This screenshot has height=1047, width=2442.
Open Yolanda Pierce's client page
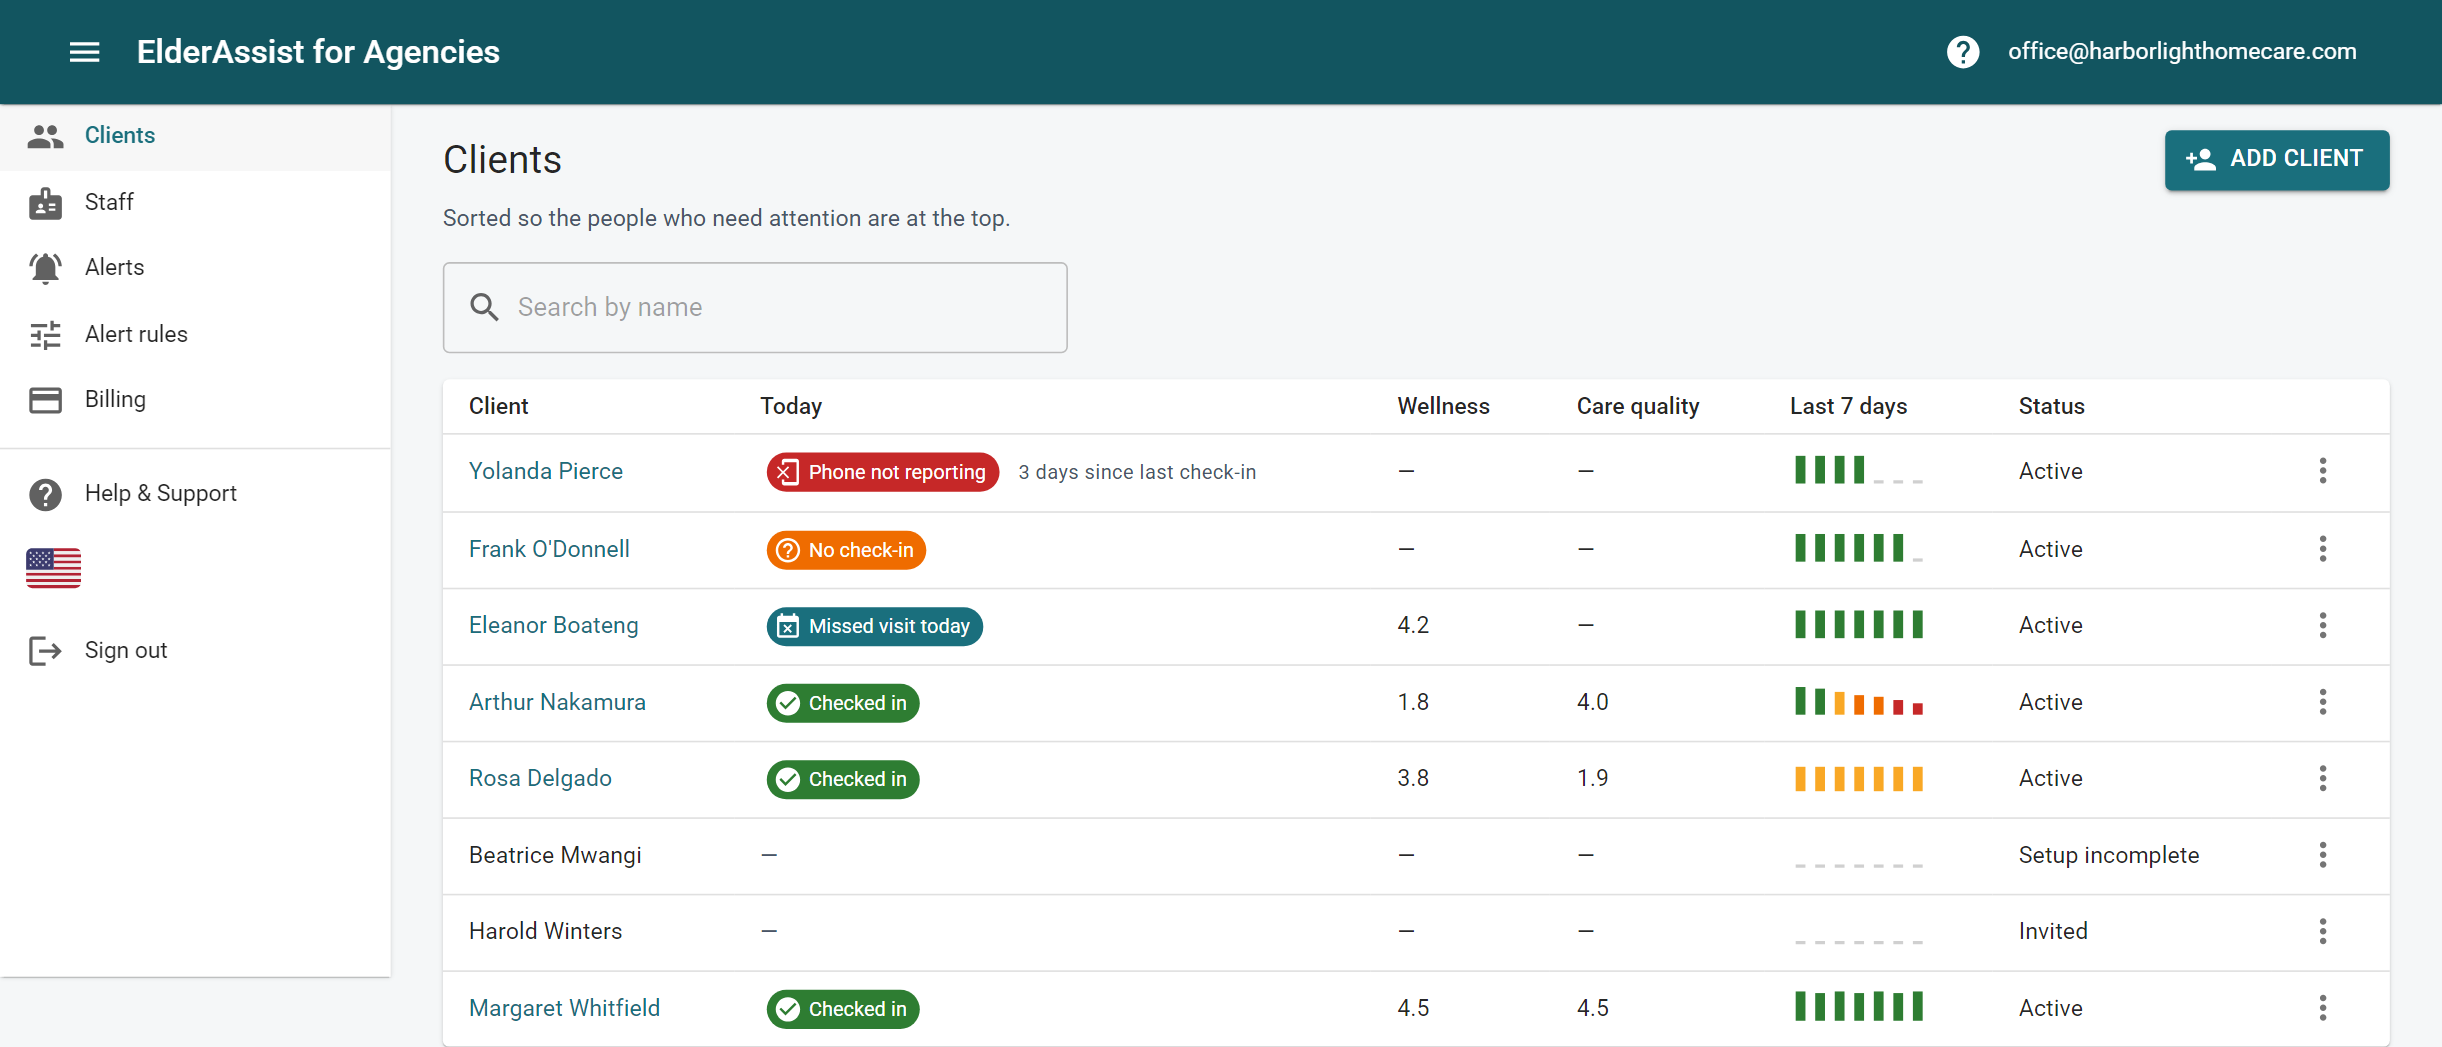tap(545, 471)
